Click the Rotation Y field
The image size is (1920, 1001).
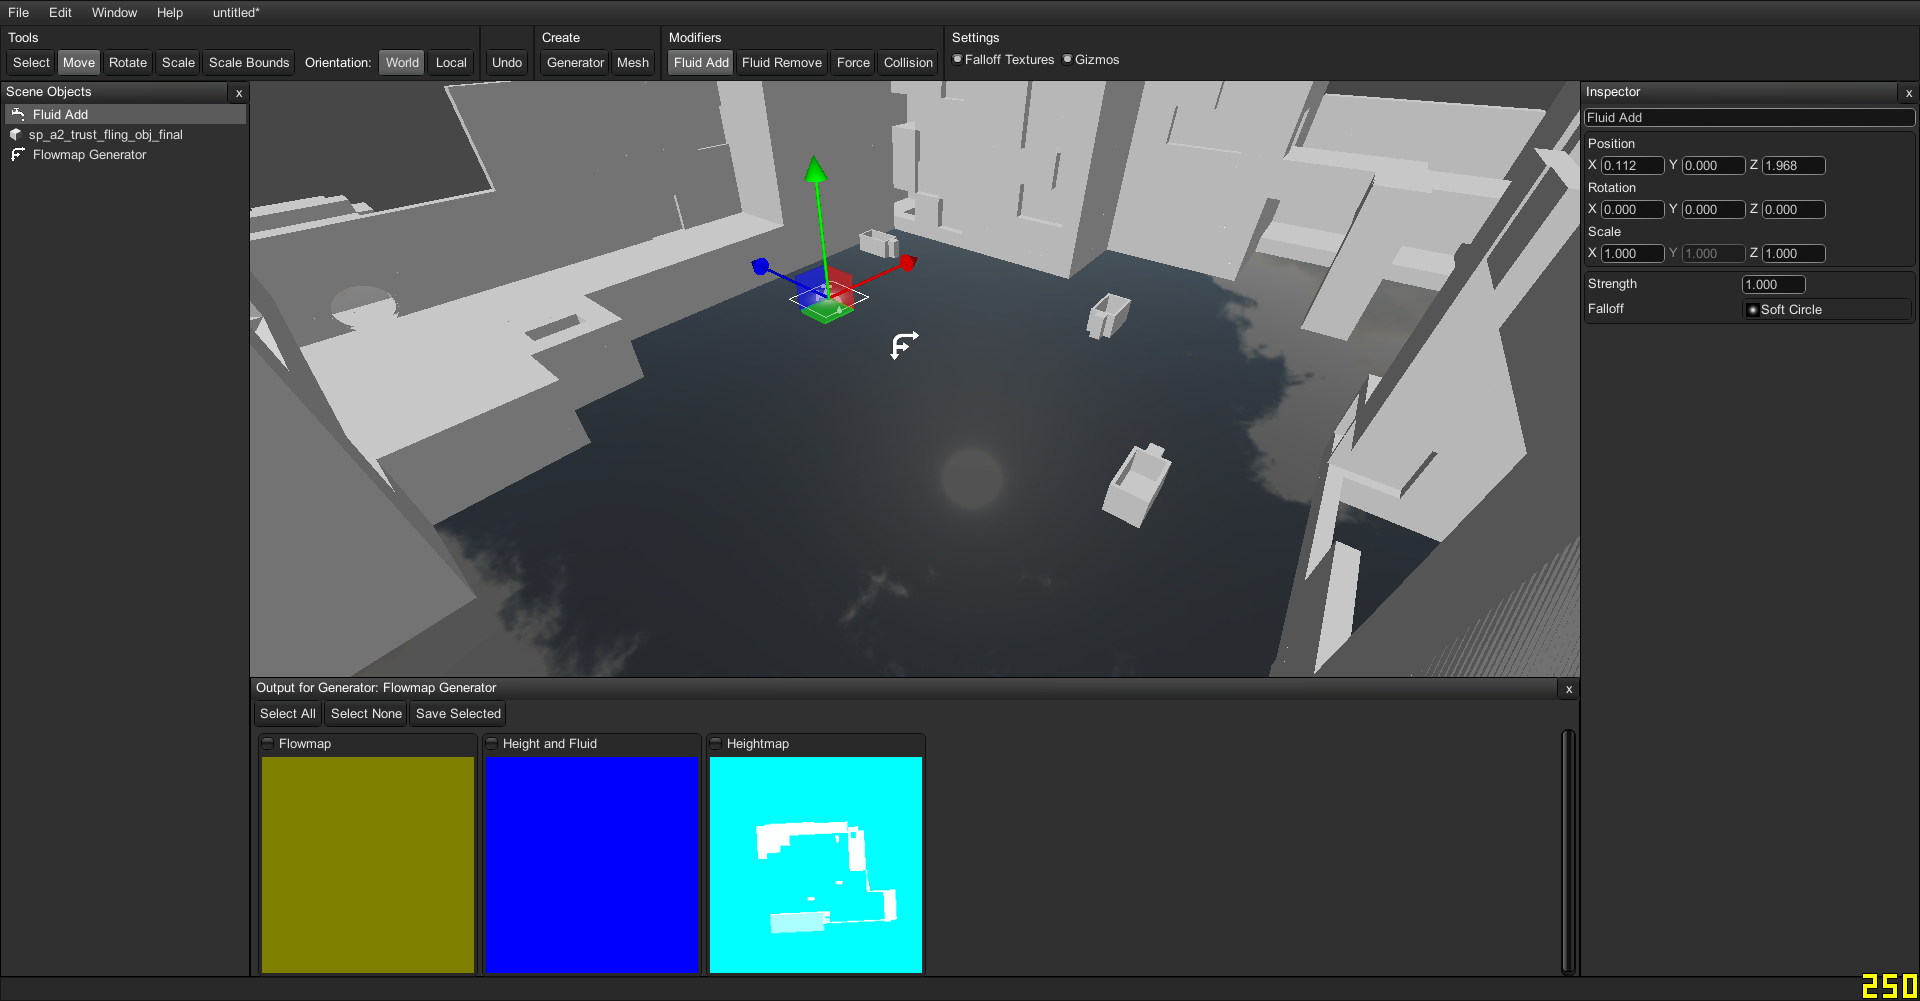[x=1713, y=210]
